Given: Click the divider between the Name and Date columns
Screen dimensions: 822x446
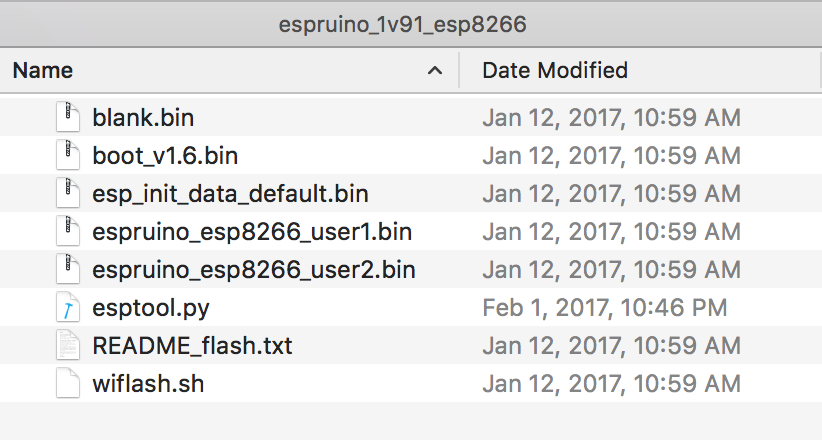Looking at the screenshot, I should 459,70.
